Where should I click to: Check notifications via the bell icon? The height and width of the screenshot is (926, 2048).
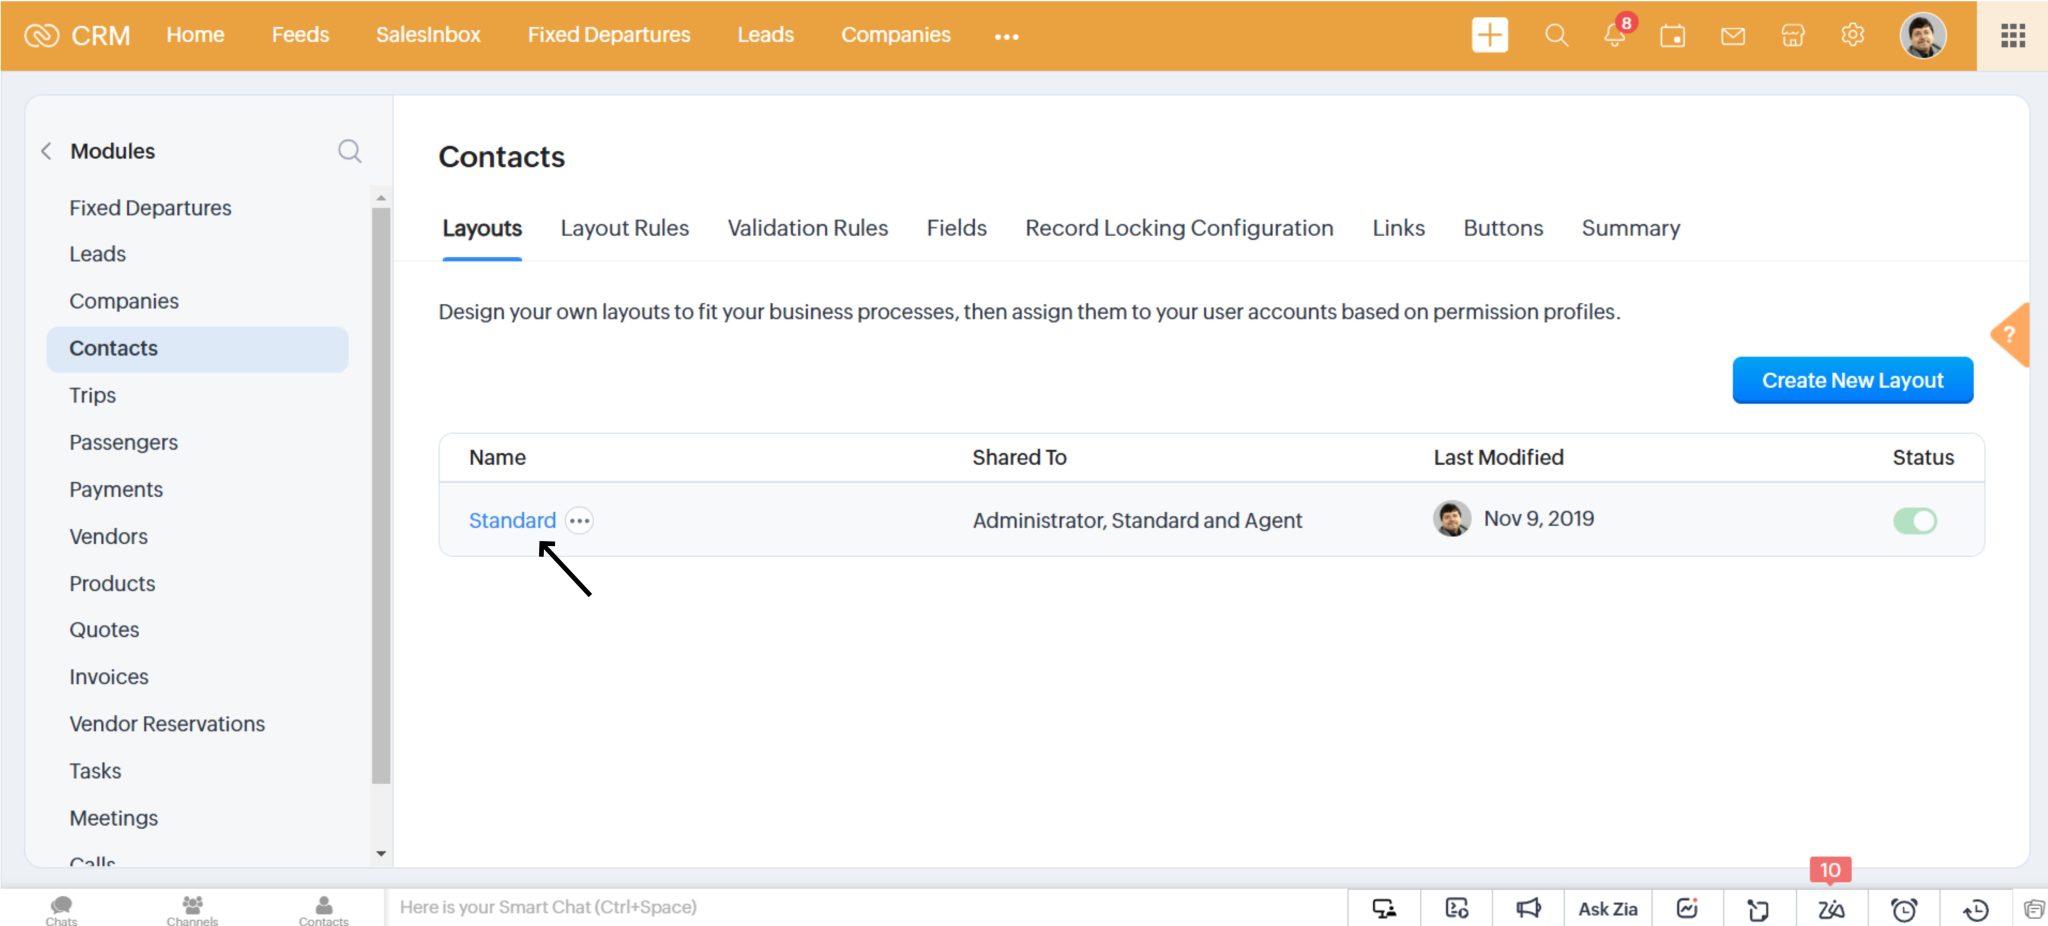[x=1613, y=36]
